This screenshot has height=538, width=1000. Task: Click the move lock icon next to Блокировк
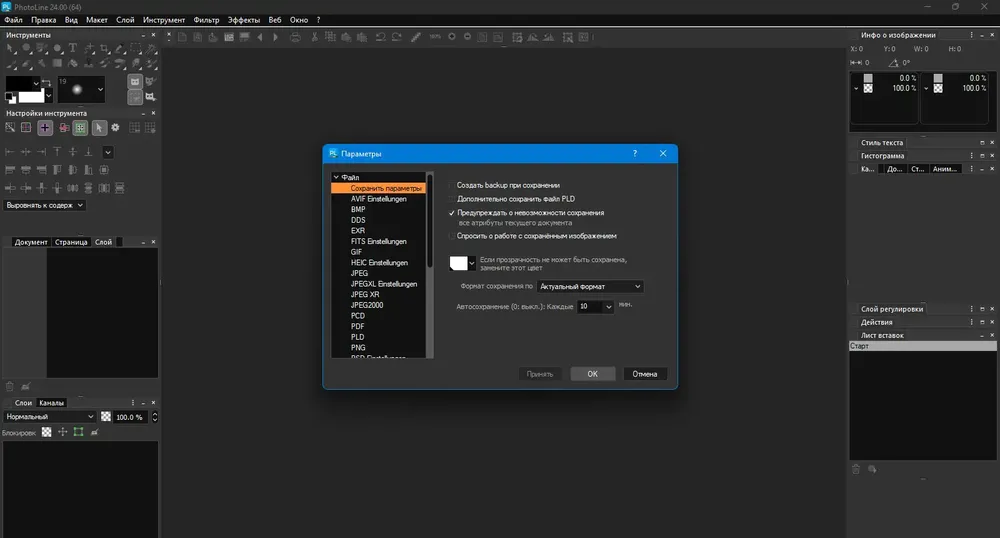[62, 432]
